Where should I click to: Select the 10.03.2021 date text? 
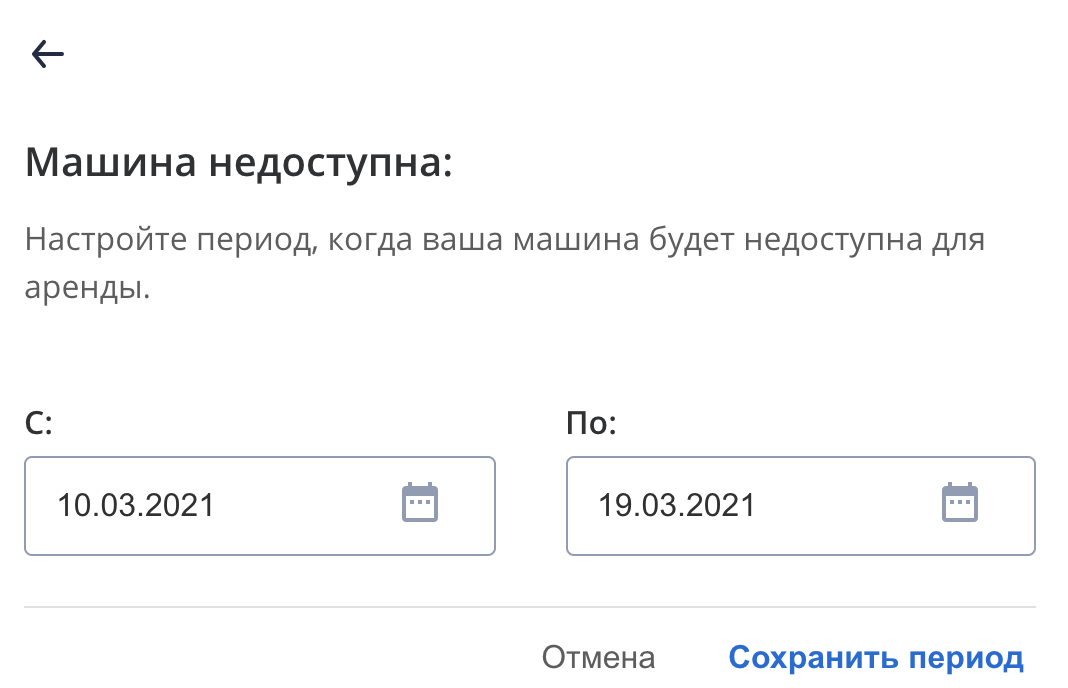(136, 505)
